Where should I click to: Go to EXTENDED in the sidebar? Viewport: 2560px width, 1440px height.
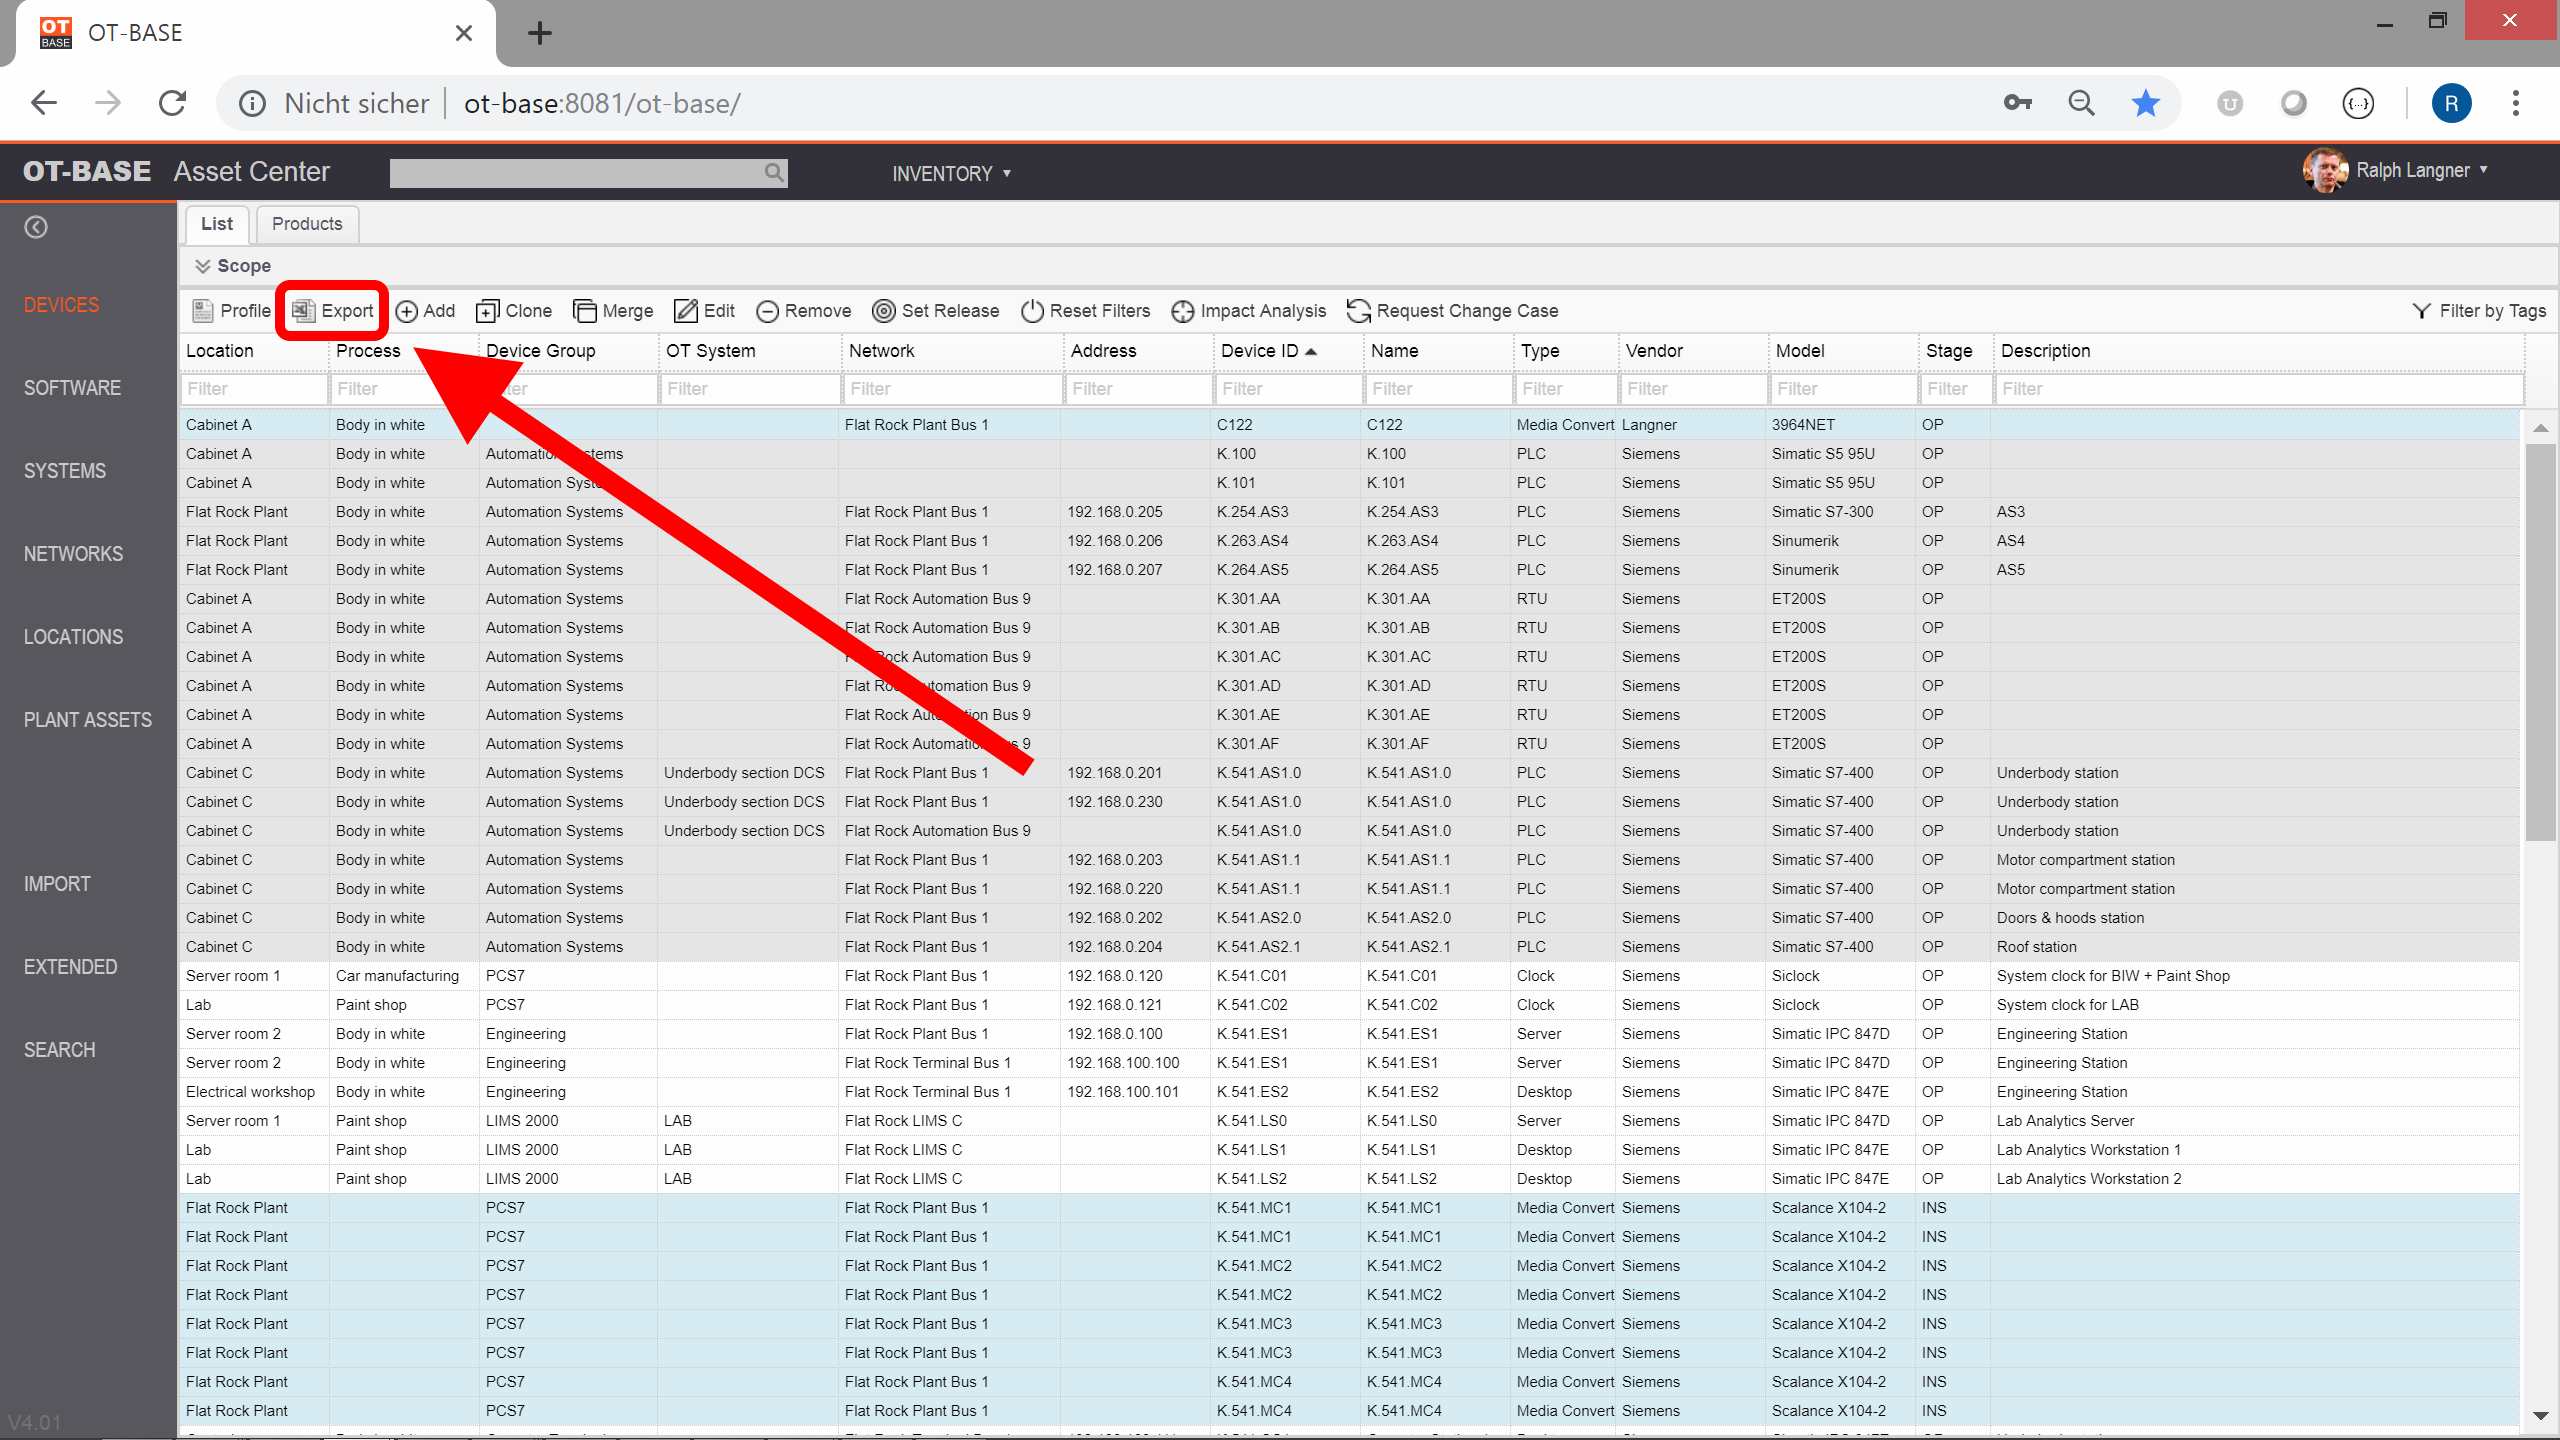pos(70,967)
